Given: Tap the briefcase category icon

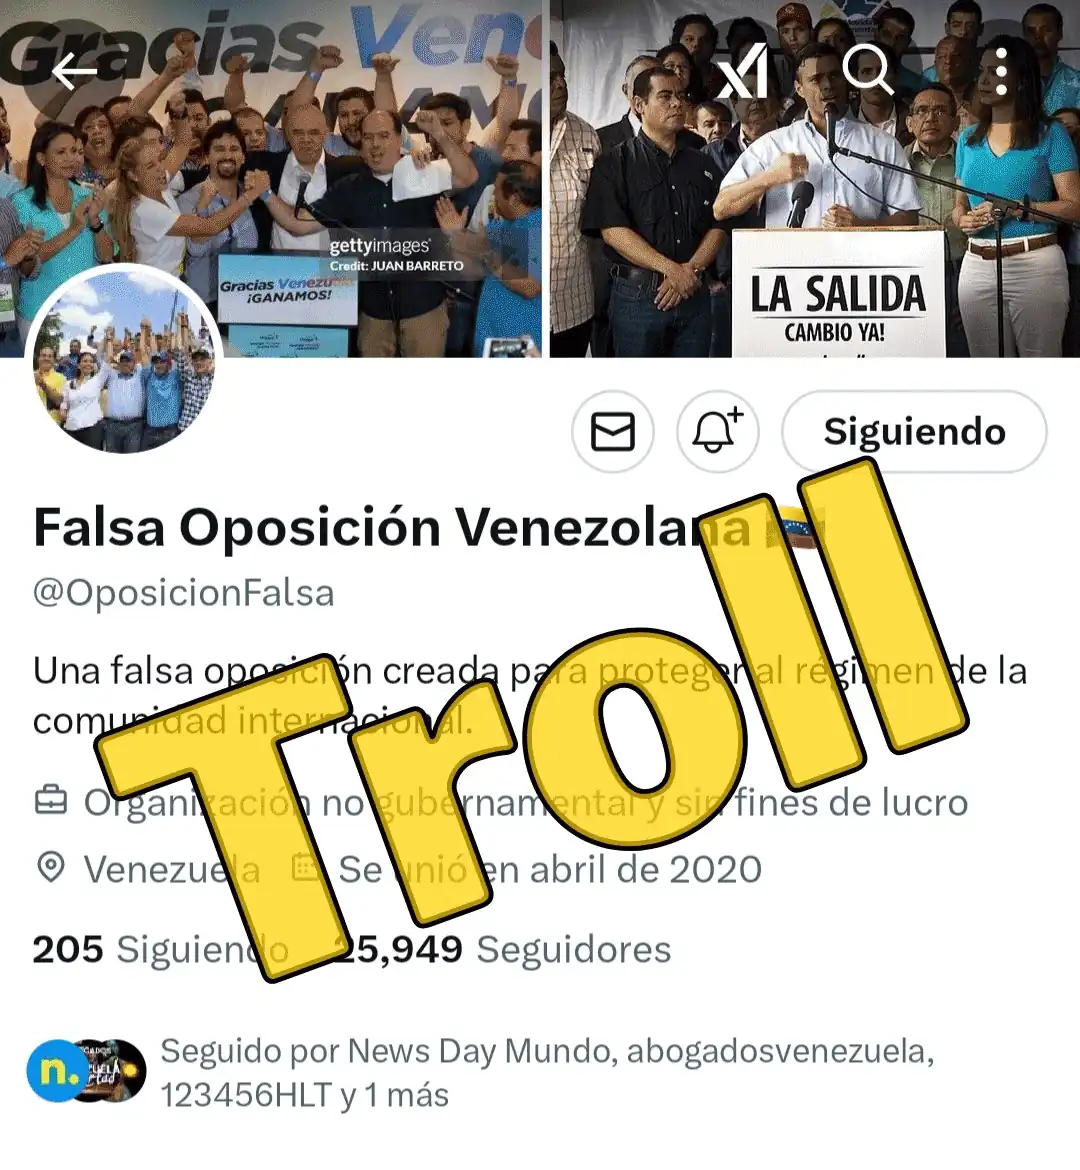Looking at the screenshot, I should 51,801.
